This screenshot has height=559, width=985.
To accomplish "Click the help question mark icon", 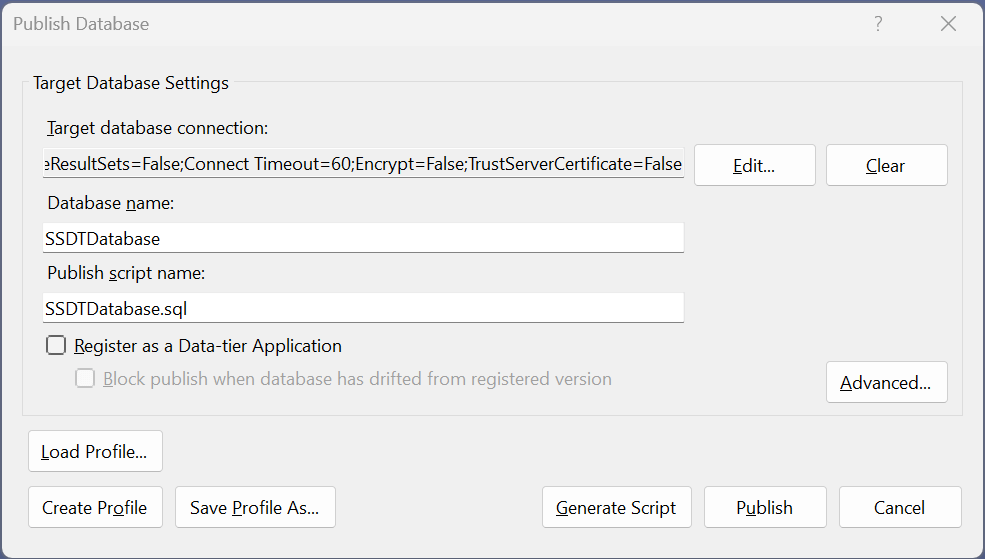I will pos(878,24).
